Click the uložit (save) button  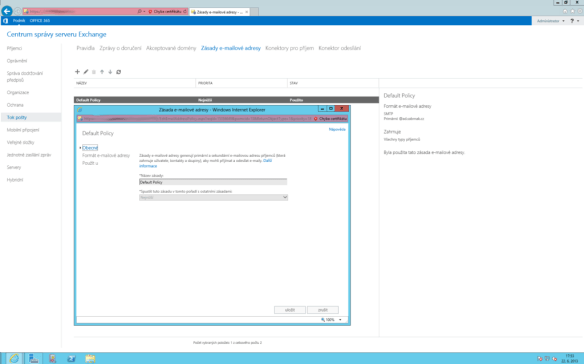point(290,310)
